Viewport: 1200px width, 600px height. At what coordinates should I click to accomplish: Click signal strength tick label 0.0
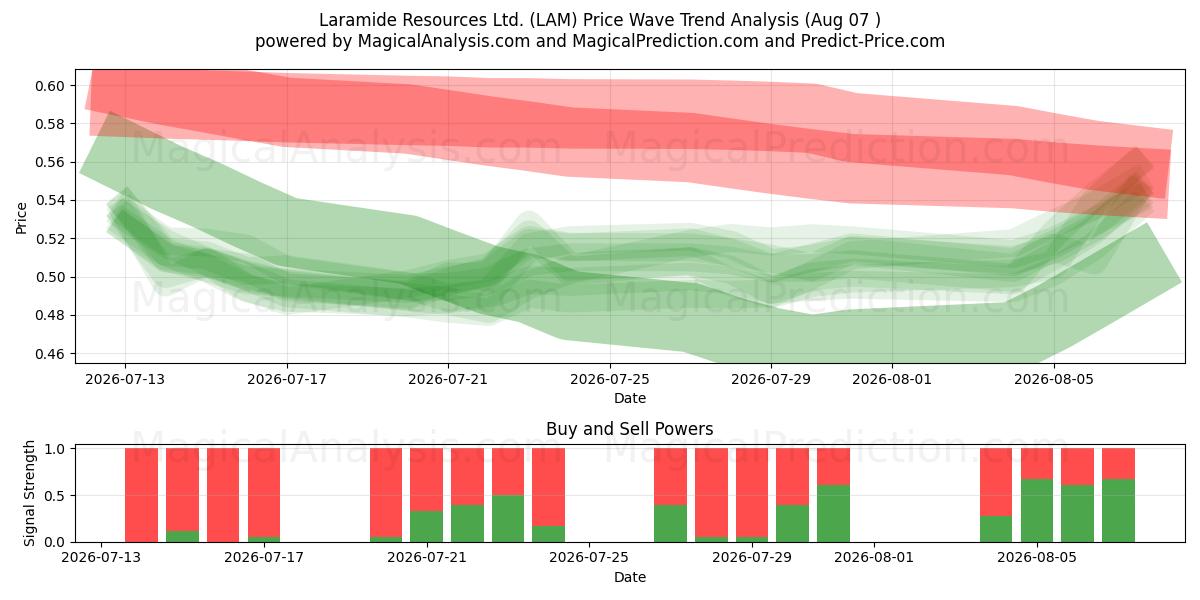tap(56, 542)
